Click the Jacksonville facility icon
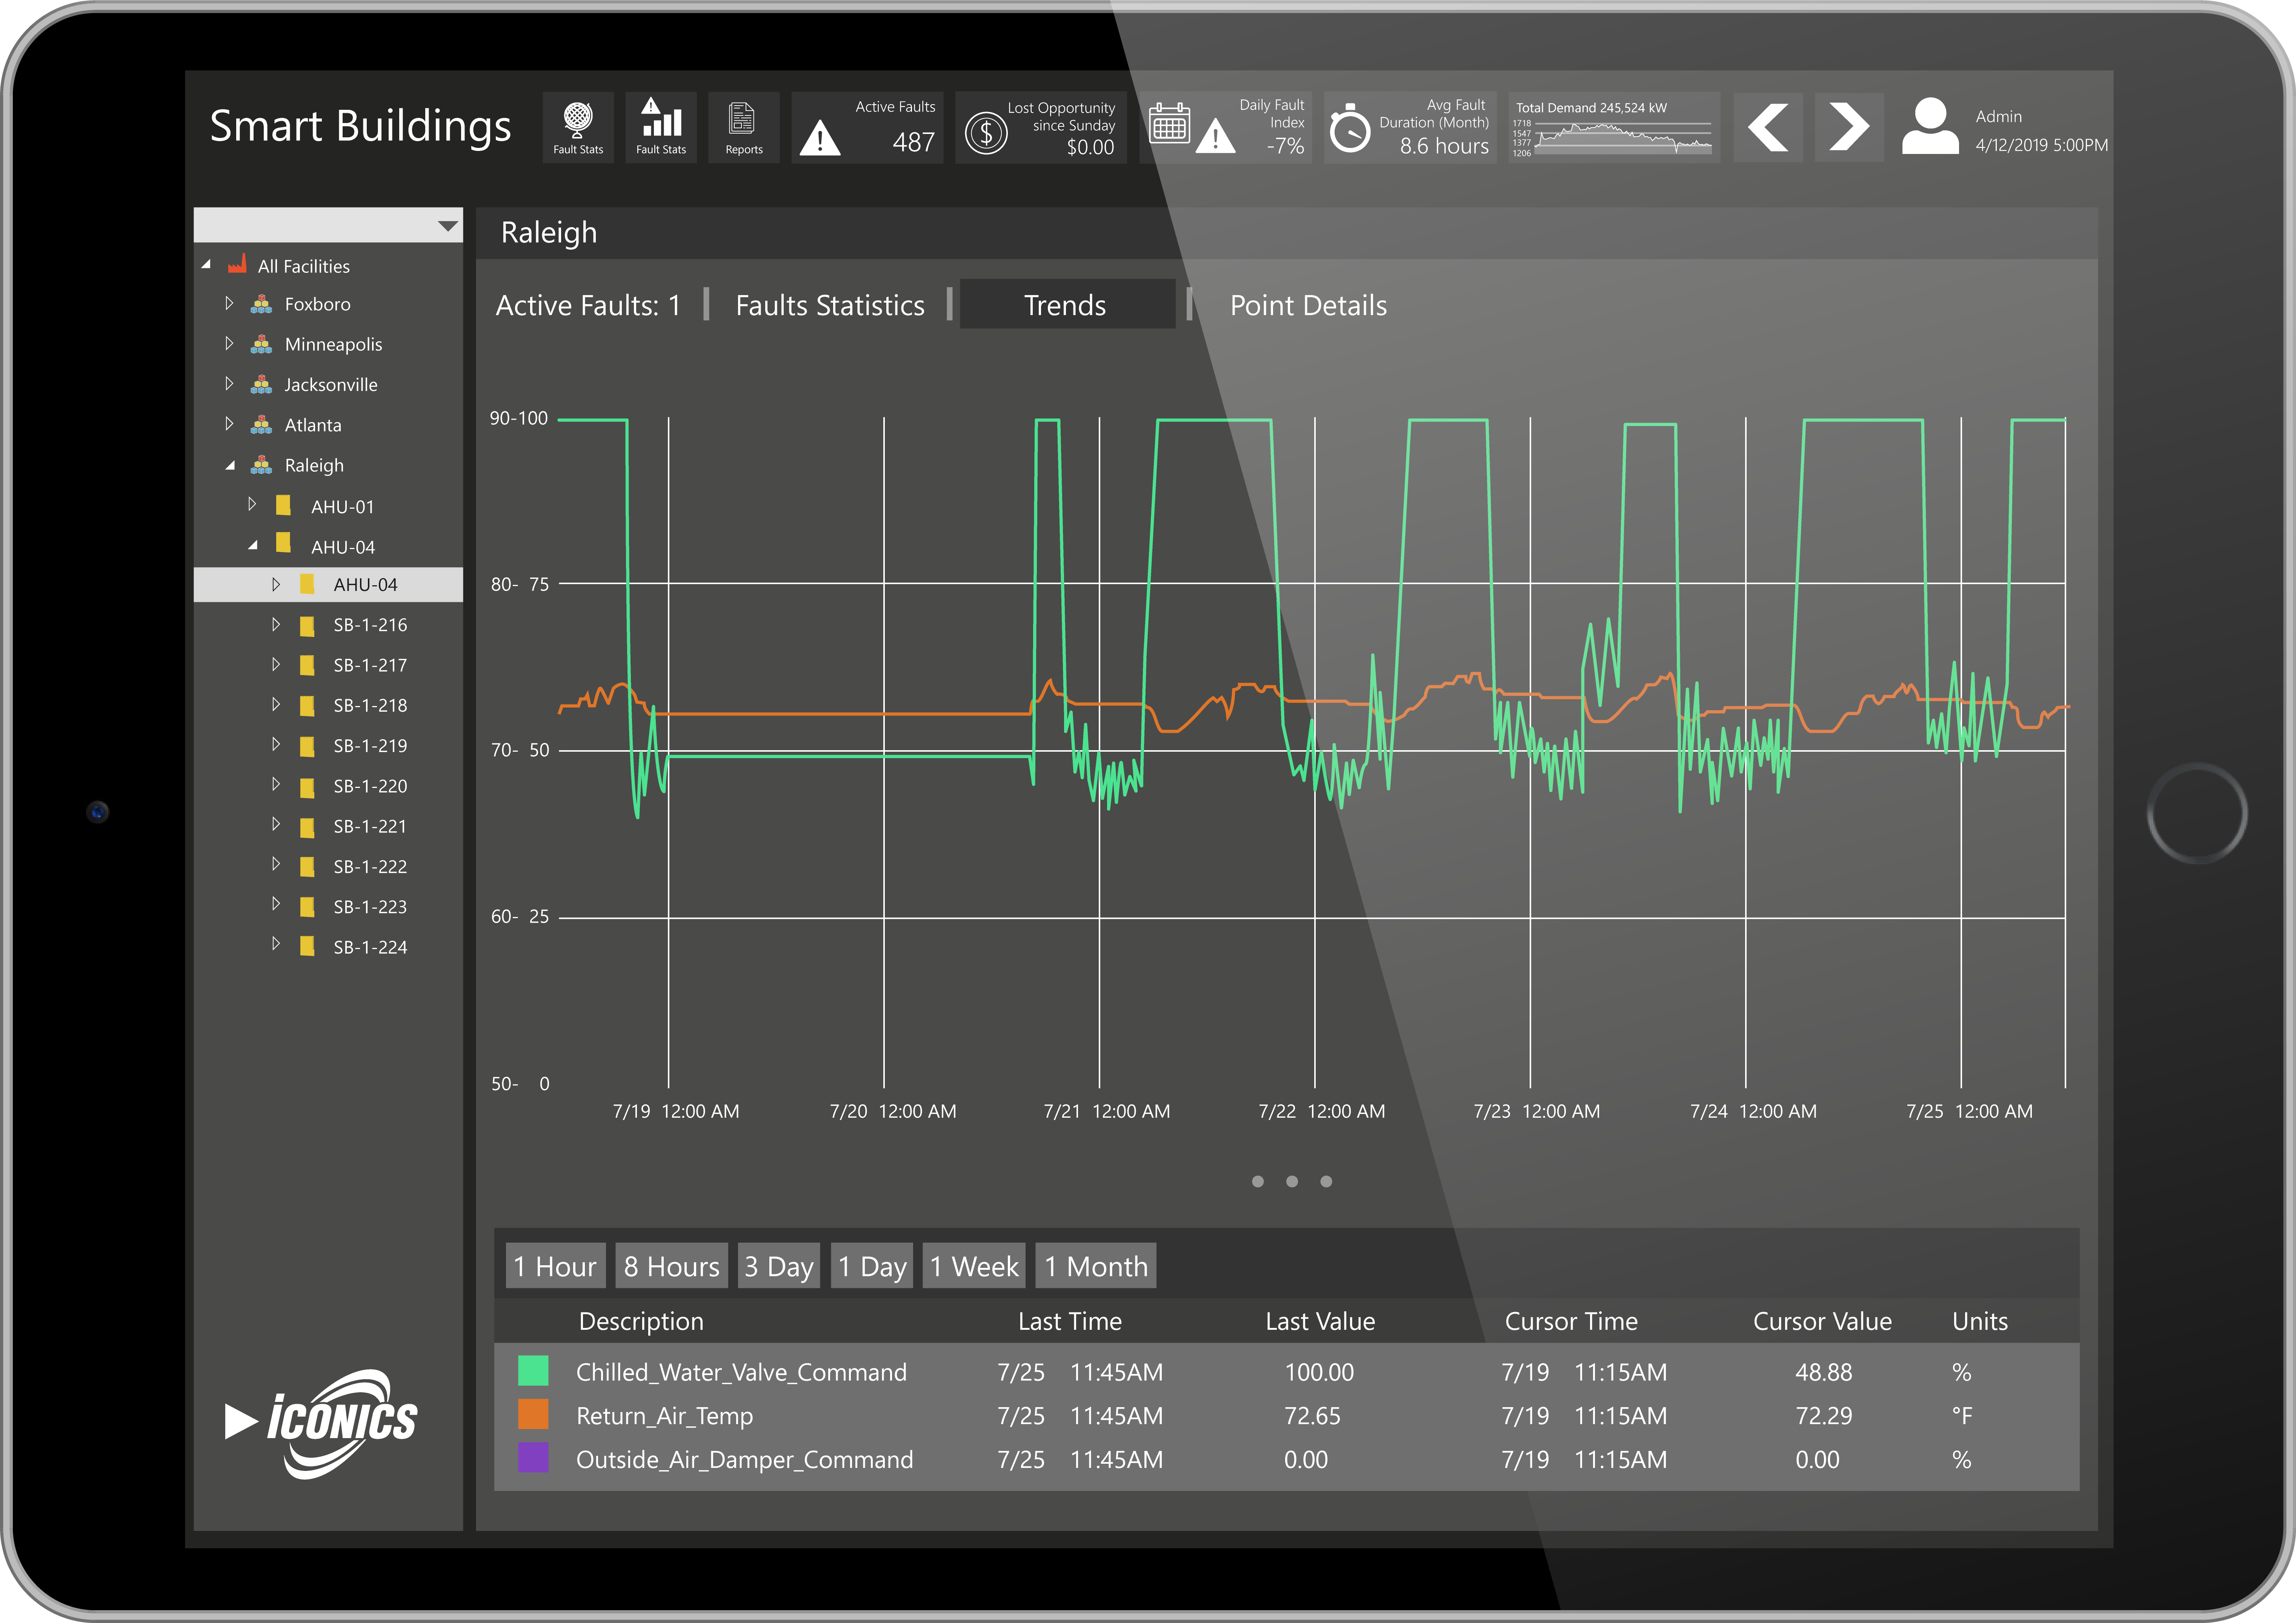 tap(261, 384)
